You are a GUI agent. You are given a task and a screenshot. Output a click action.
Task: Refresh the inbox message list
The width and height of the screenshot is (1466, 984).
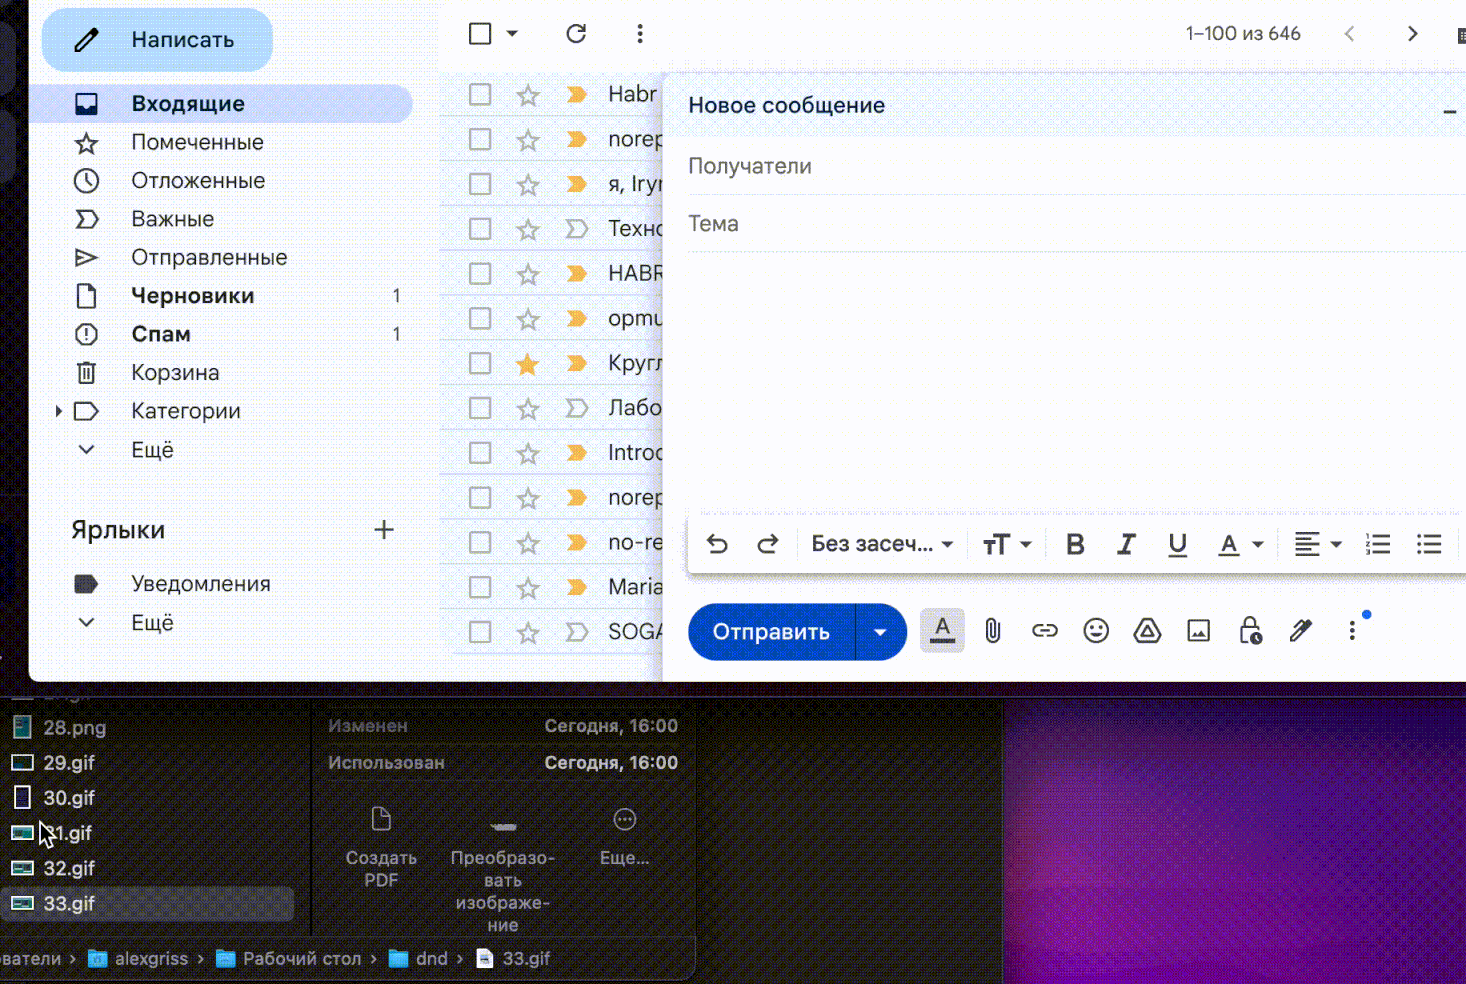pos(576,34)
